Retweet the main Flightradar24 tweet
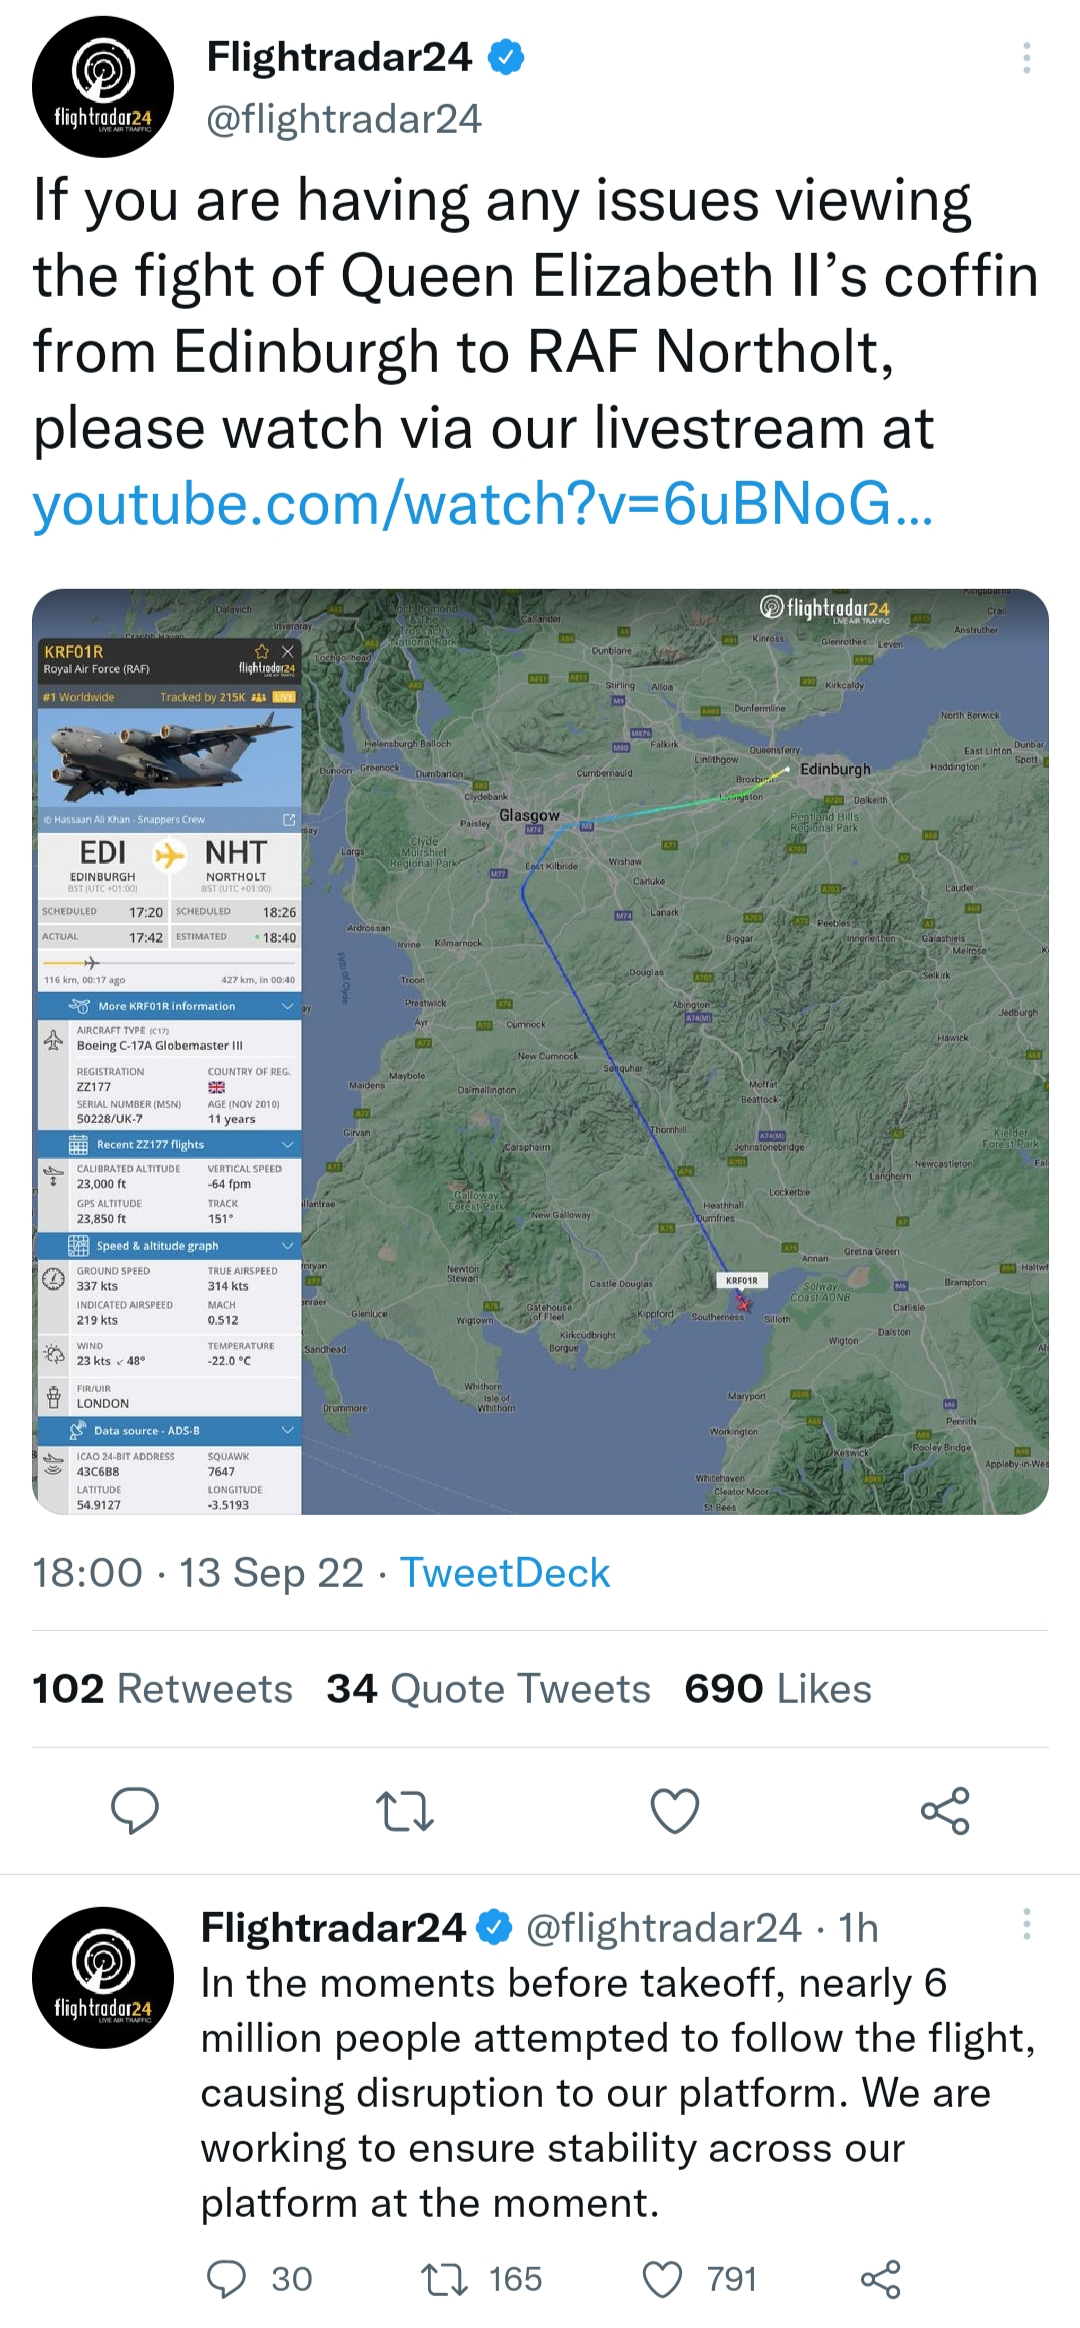1080x2328 pixels. 404,1810
